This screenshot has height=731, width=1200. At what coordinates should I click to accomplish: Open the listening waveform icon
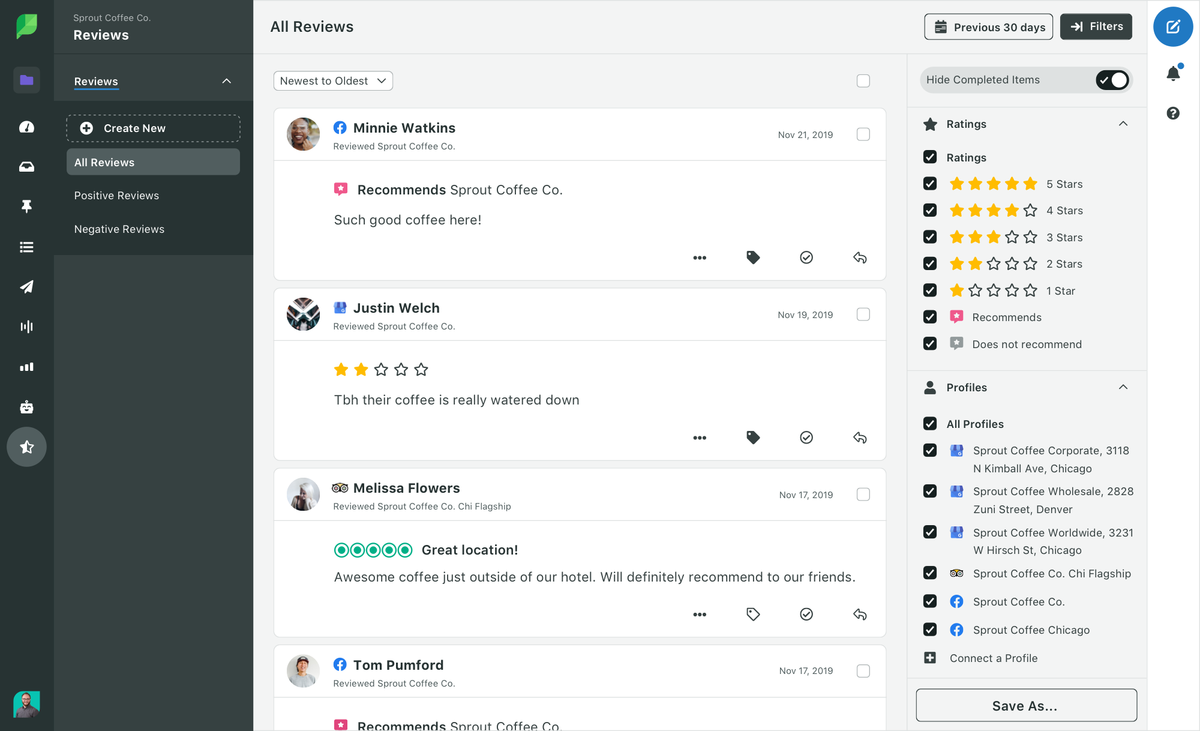coord(27,327)
